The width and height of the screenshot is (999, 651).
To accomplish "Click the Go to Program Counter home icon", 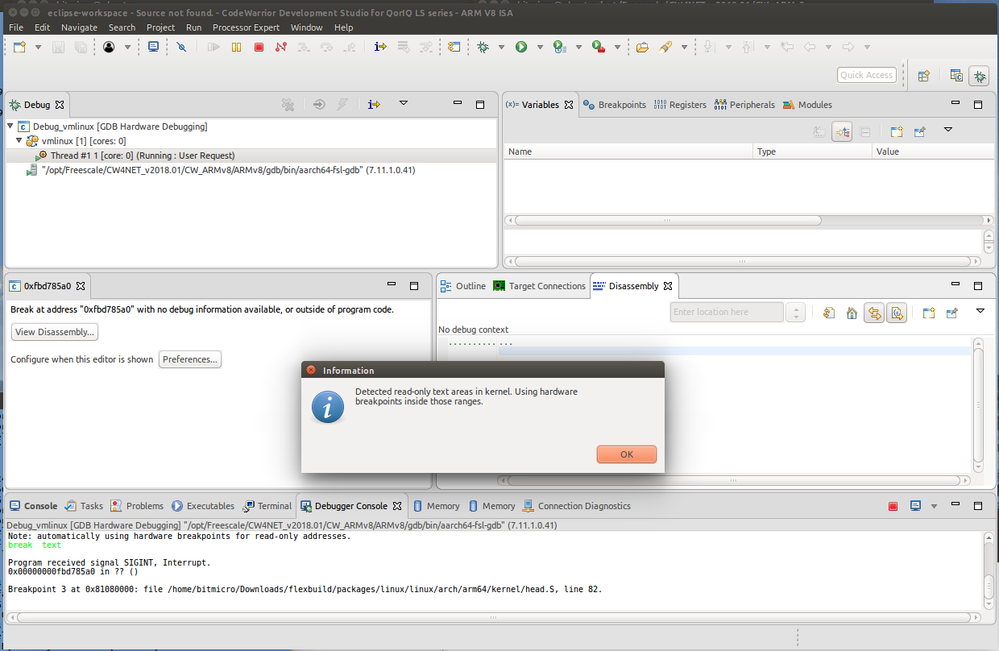I will (852, 313).
